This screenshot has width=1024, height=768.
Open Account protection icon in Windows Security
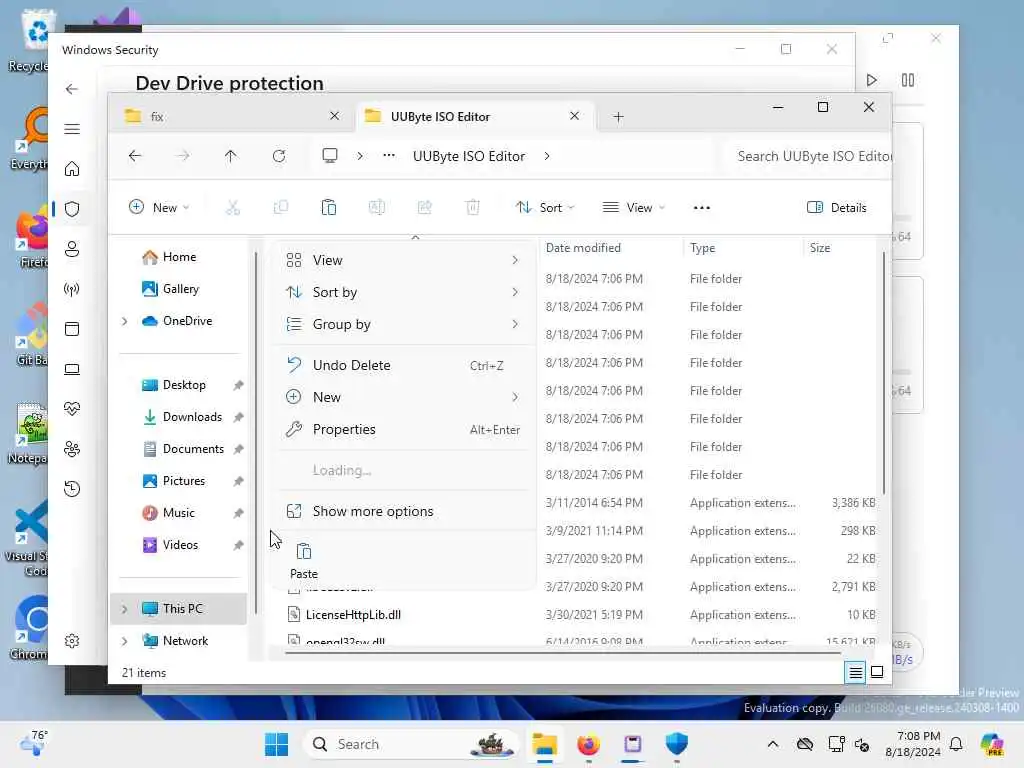tap(72, 249)
